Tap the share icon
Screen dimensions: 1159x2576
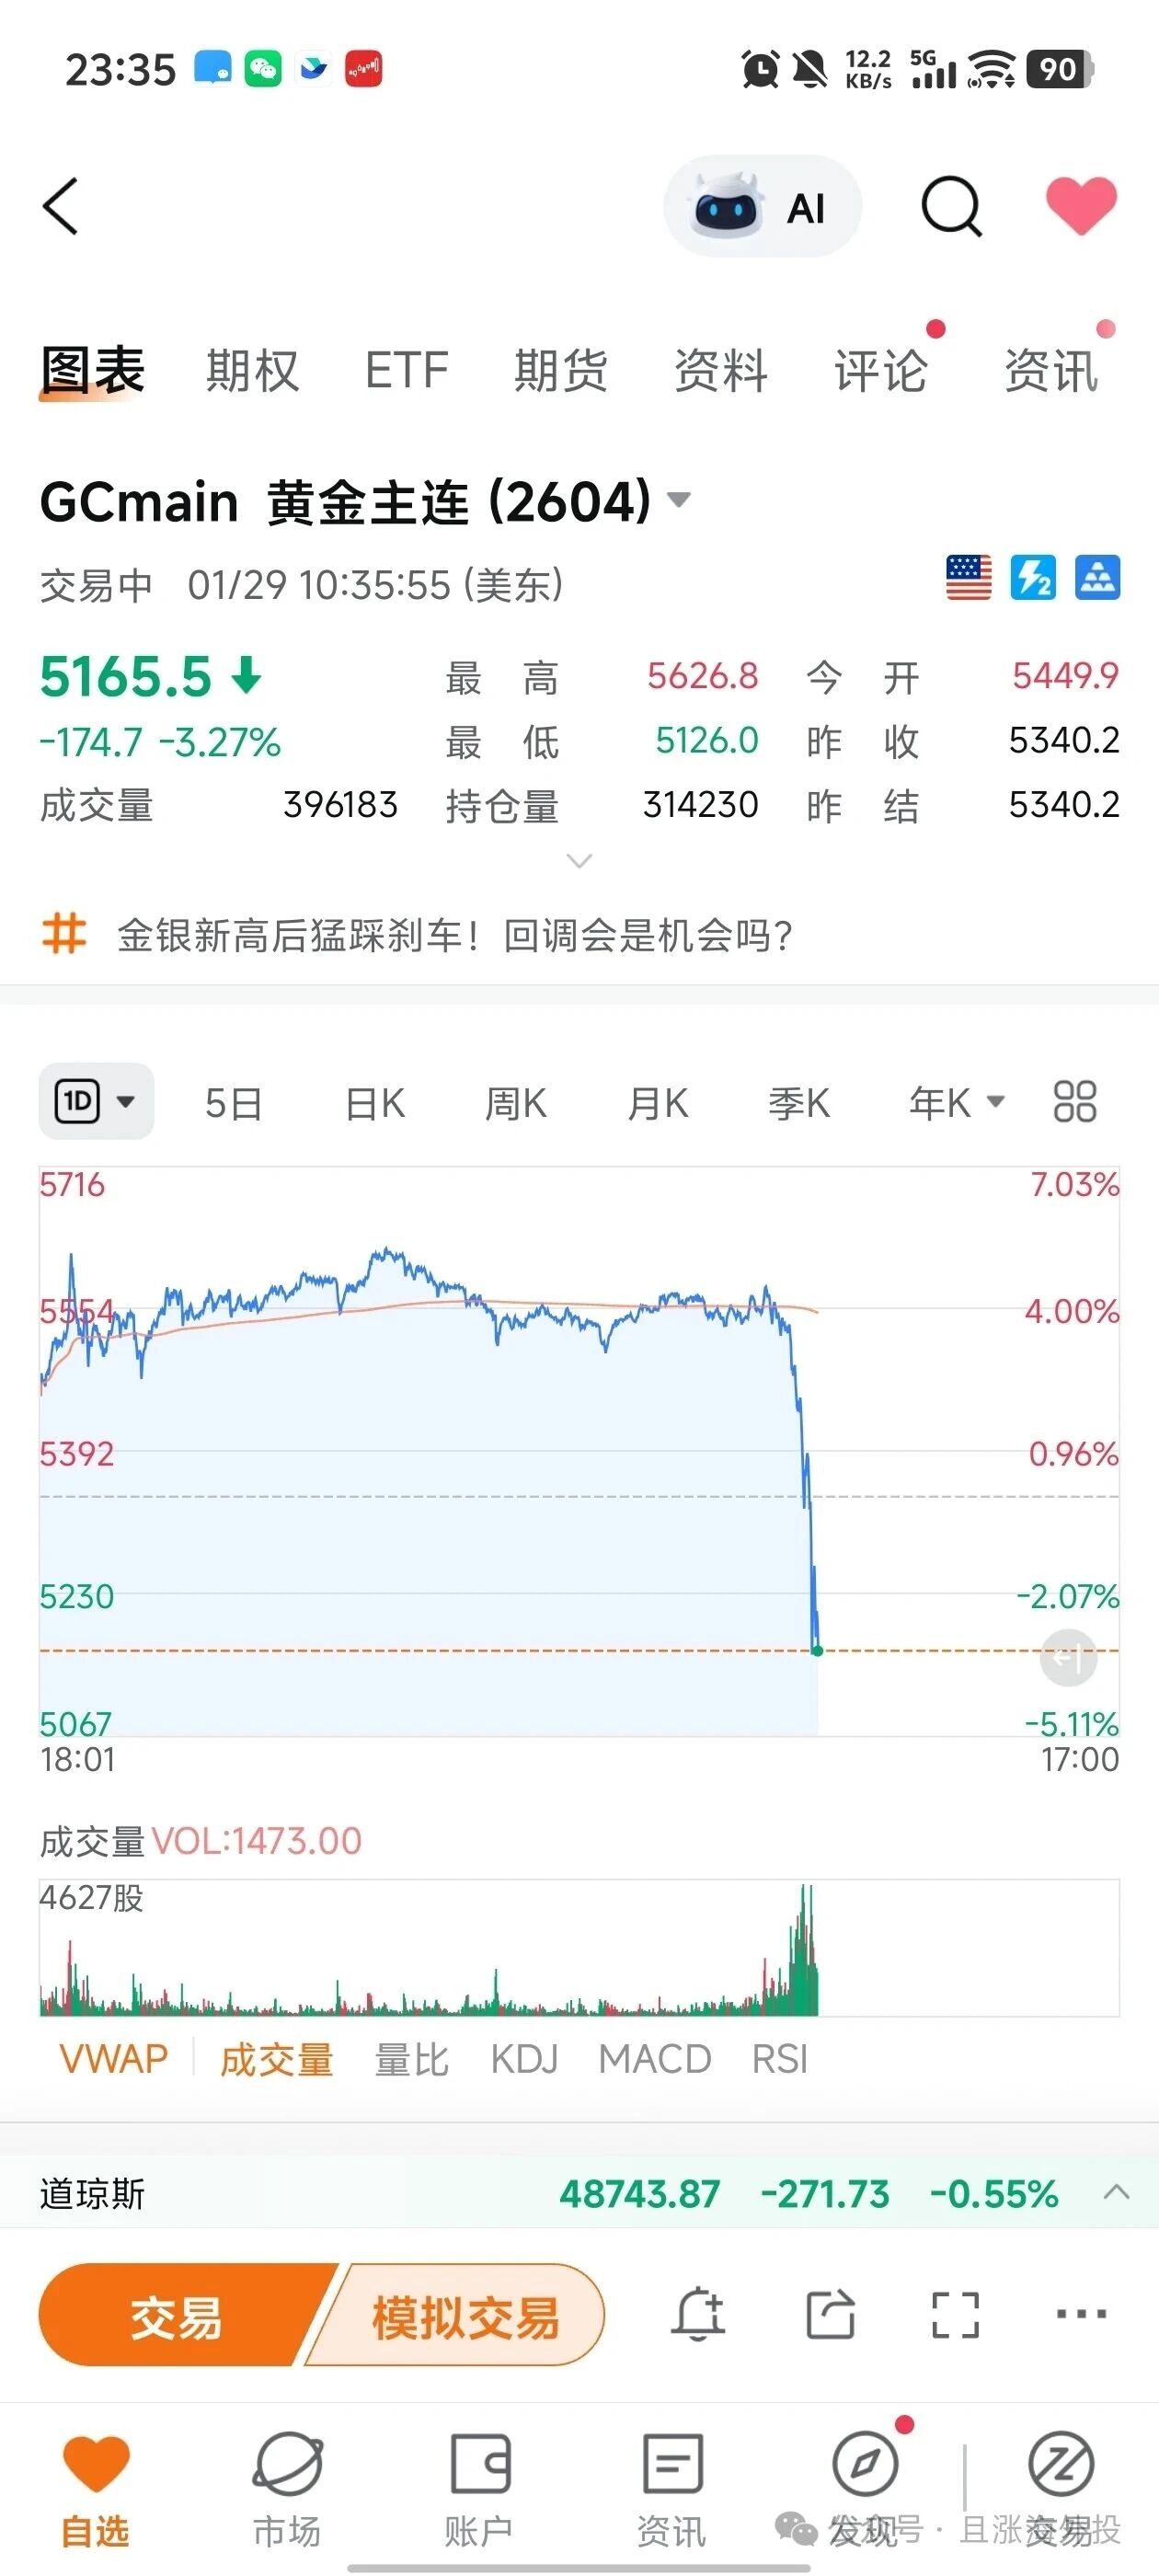[830, 2314]
